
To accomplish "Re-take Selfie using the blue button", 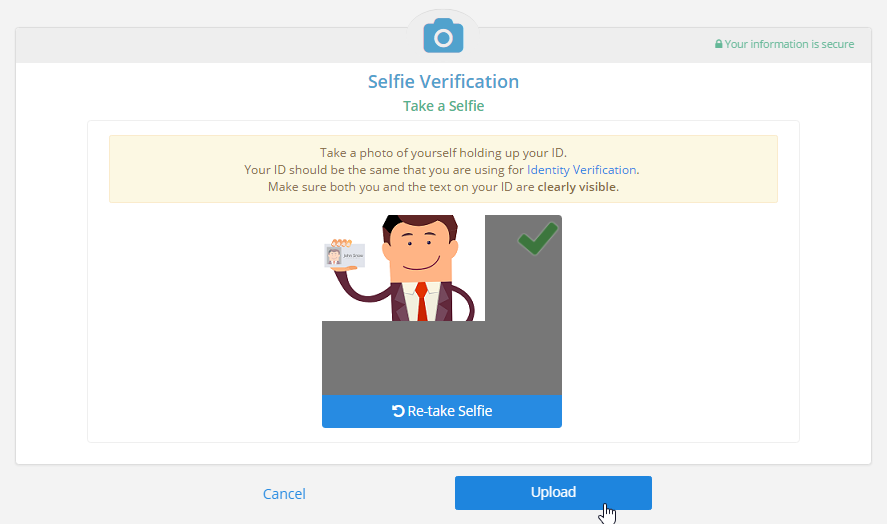I will [442, 411].
